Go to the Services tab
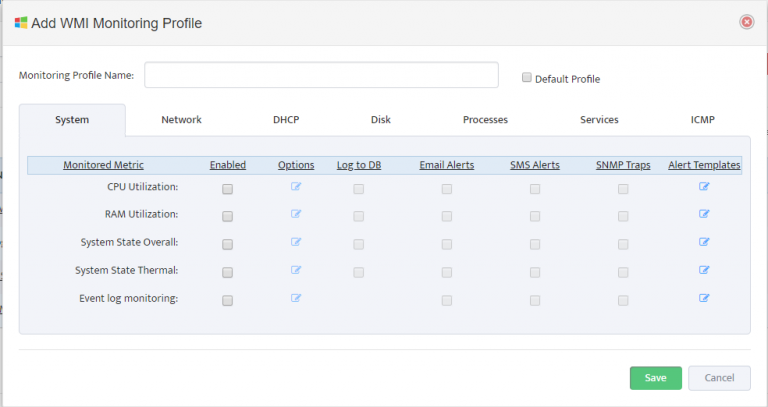The height and width of the screenshot is (407, 768). (599, 120)
